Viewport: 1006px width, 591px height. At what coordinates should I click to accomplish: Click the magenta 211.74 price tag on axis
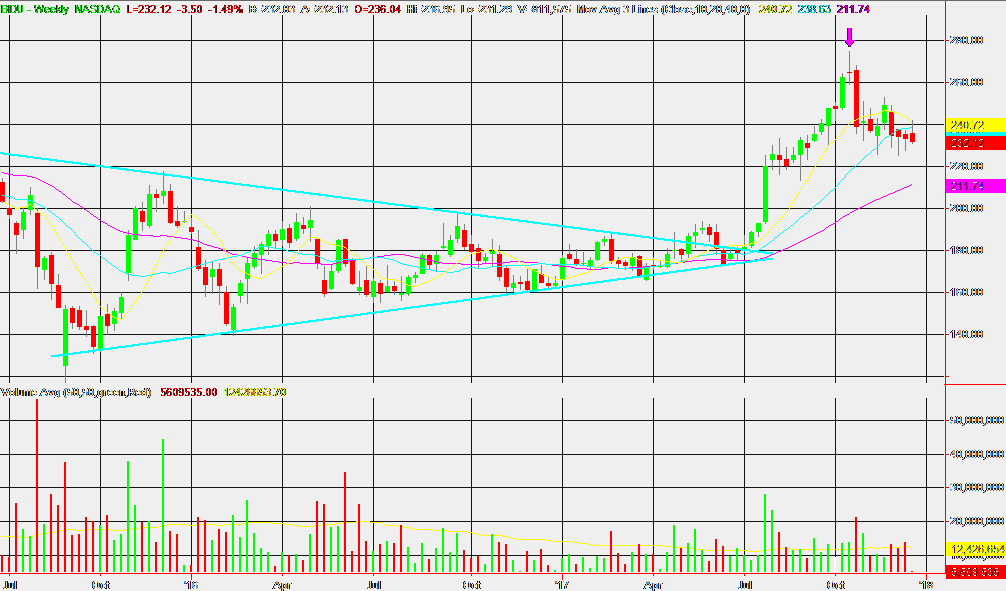(x=966, y=187)
